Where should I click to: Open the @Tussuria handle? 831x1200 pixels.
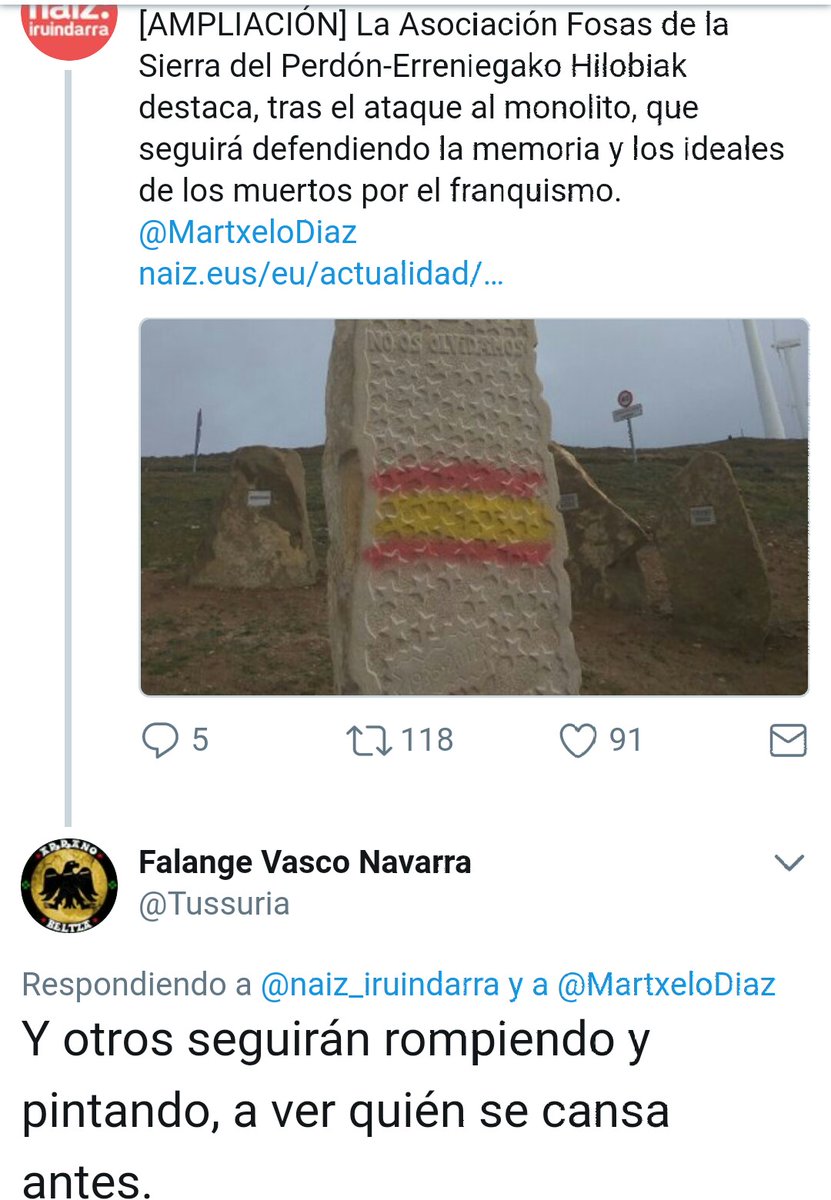coord(214,904)
